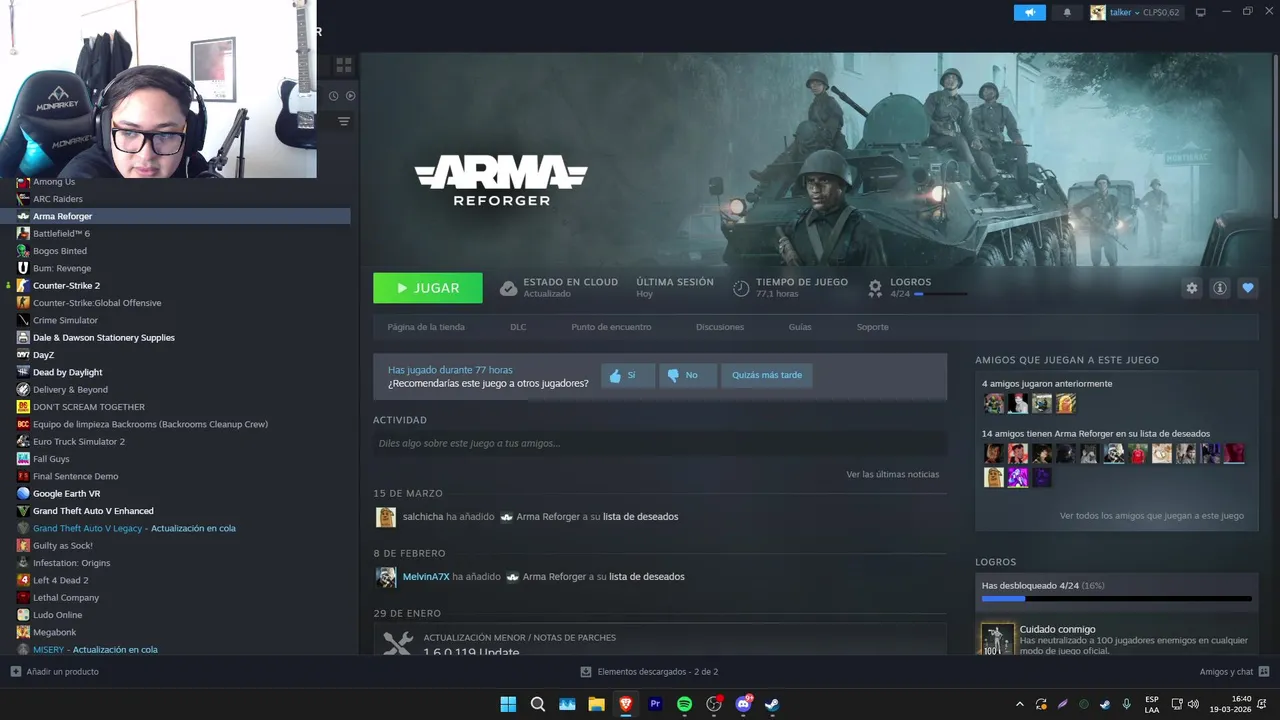The height and width of the screenshot is (720, 1280).
Task: Open the notifications bell icon
Action: click(1067, 12)
